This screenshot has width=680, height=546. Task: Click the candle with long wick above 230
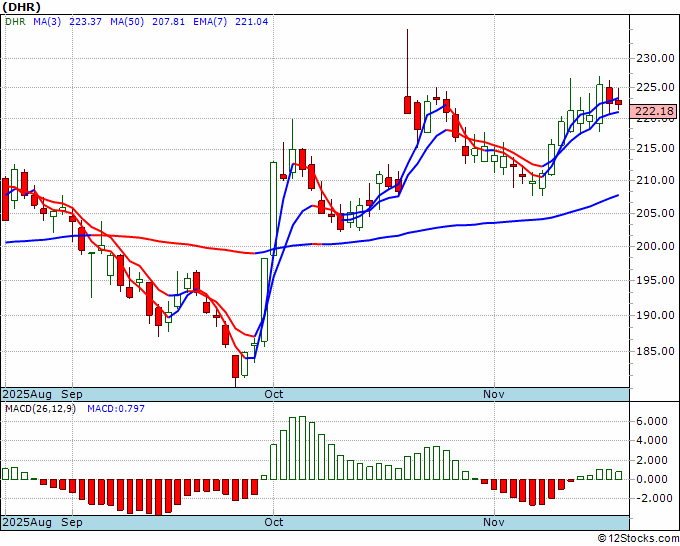(x=407, y=72)
